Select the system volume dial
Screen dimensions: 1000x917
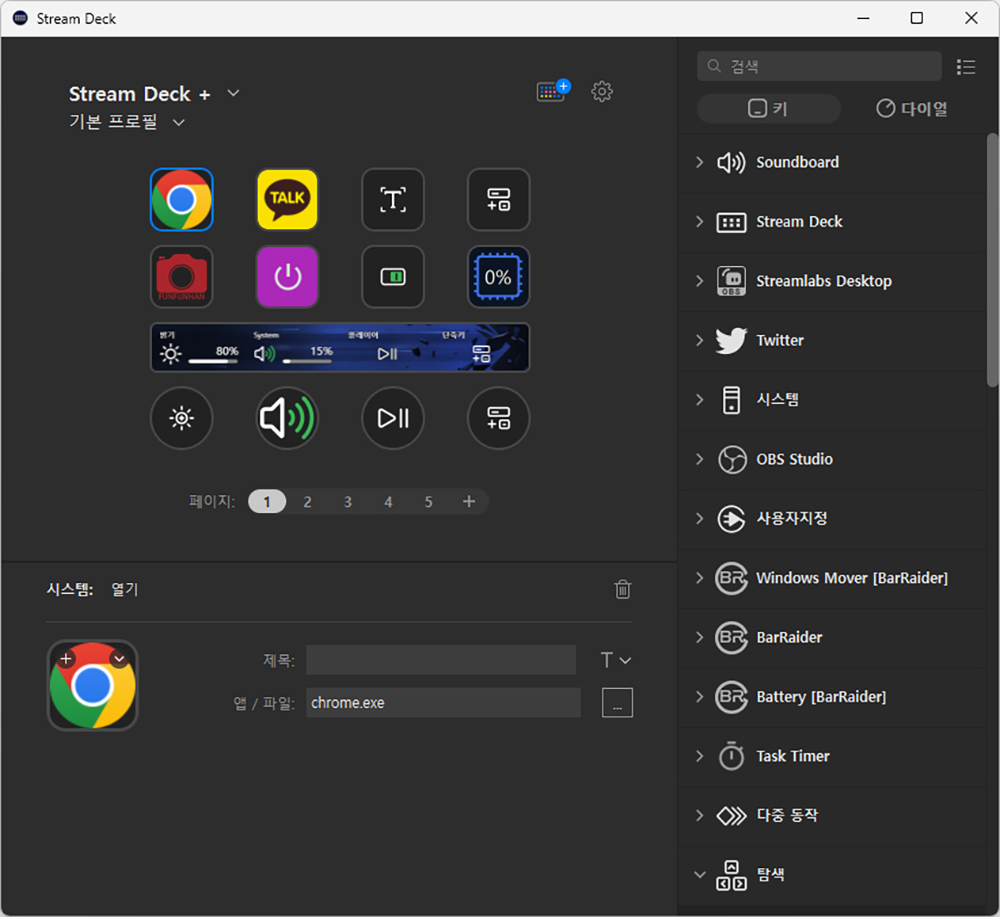tap(288, 418)
